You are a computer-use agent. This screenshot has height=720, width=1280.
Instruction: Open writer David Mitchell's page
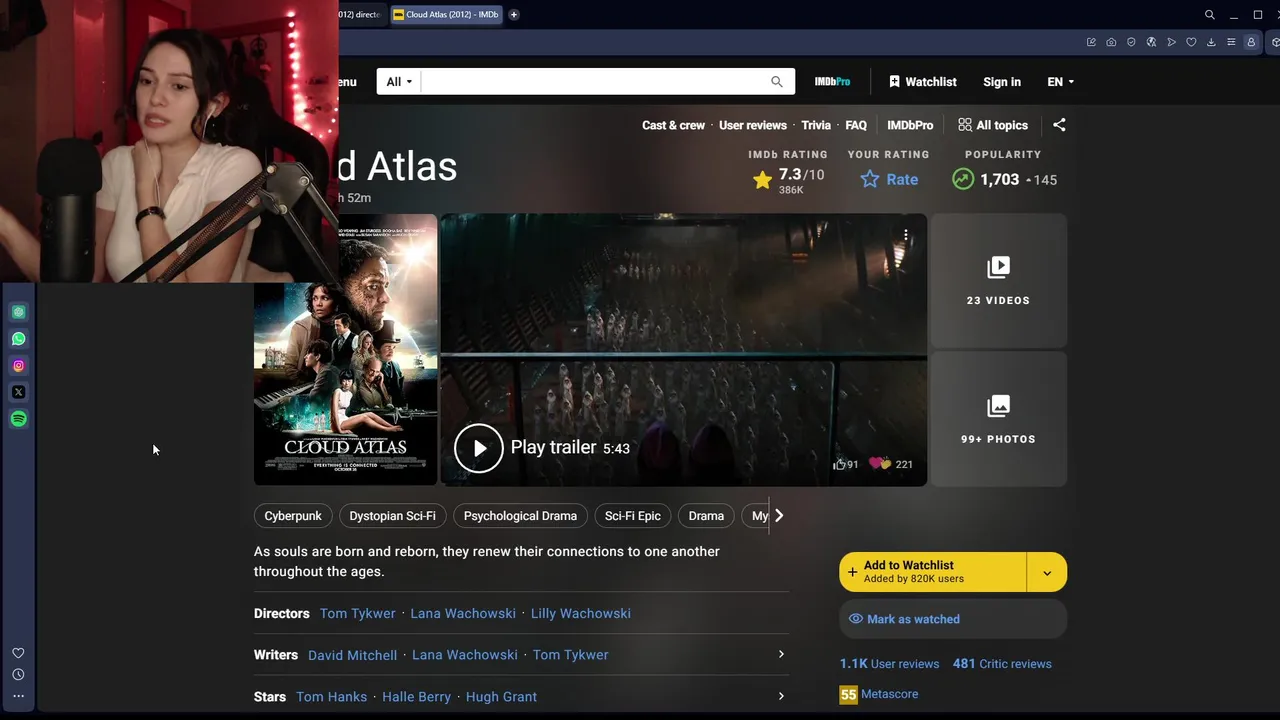click(352, 655)
